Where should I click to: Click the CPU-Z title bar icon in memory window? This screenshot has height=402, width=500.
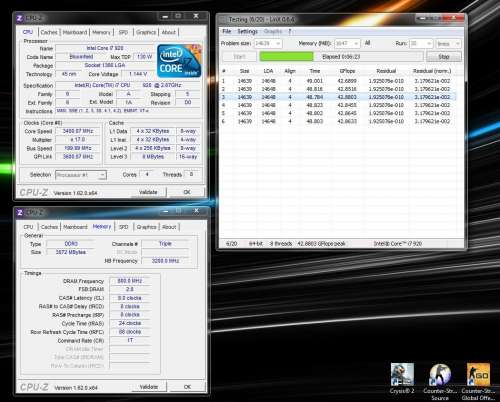[20, 212]
